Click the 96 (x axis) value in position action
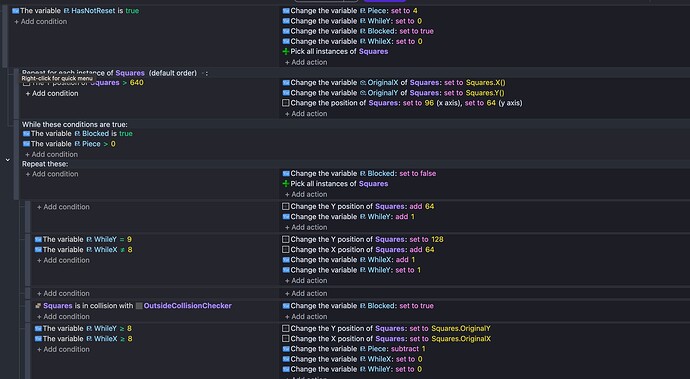690x379 pixels. tap(429, 103)
